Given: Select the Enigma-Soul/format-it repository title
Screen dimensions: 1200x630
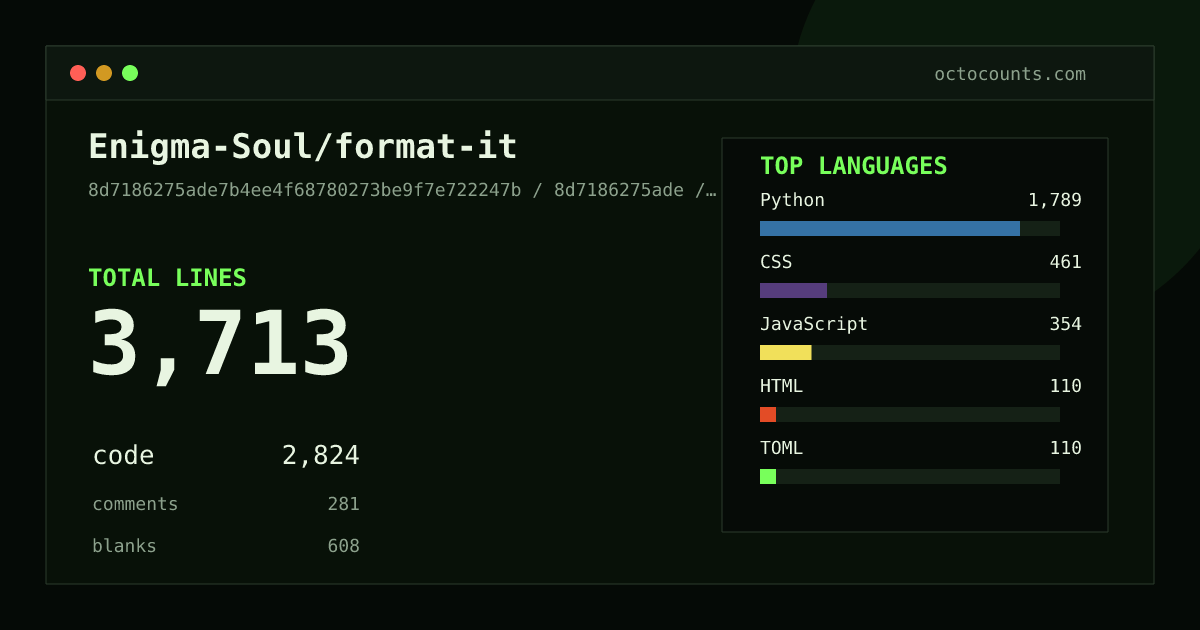Looking at the screenshot, I should (x=303, y=147).
